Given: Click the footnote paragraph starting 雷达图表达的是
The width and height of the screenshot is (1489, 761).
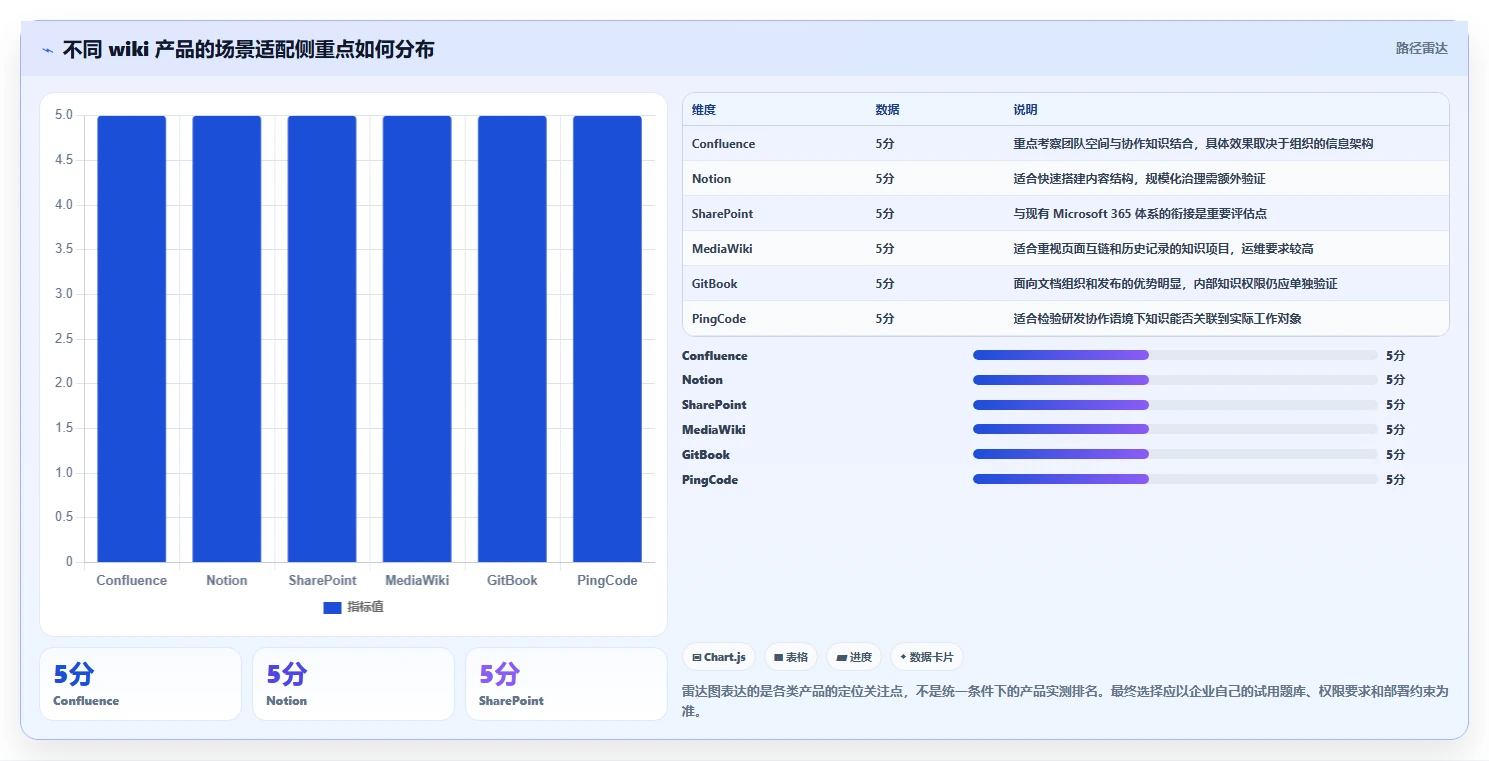Looking at the screenshot, I should click(1065, 701).
